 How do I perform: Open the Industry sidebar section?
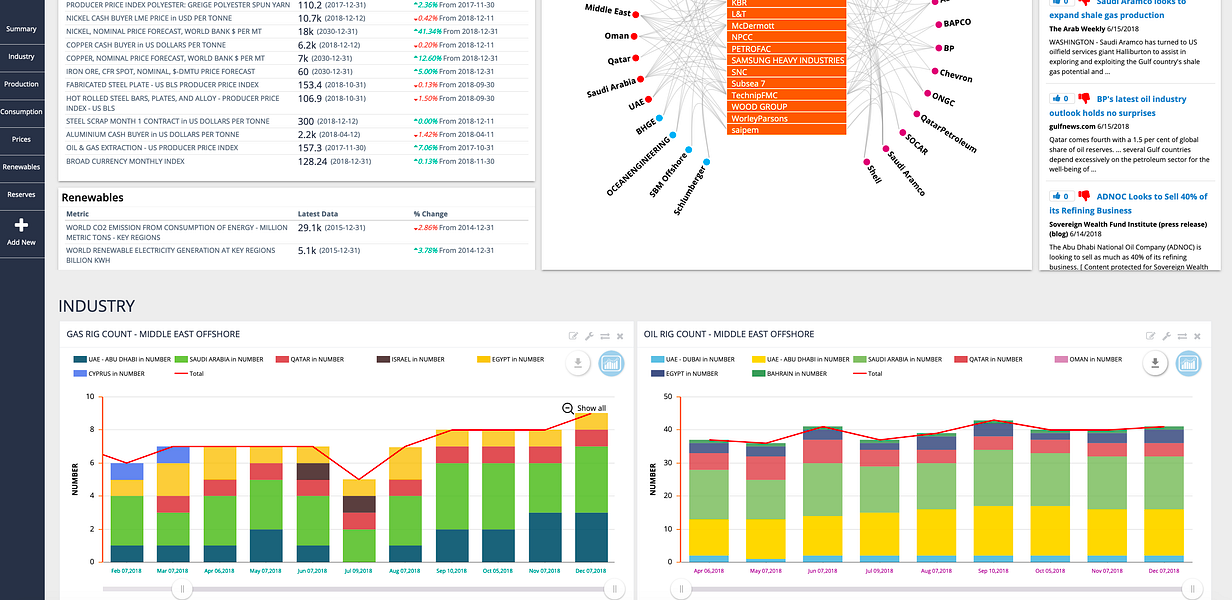(21, 57)
